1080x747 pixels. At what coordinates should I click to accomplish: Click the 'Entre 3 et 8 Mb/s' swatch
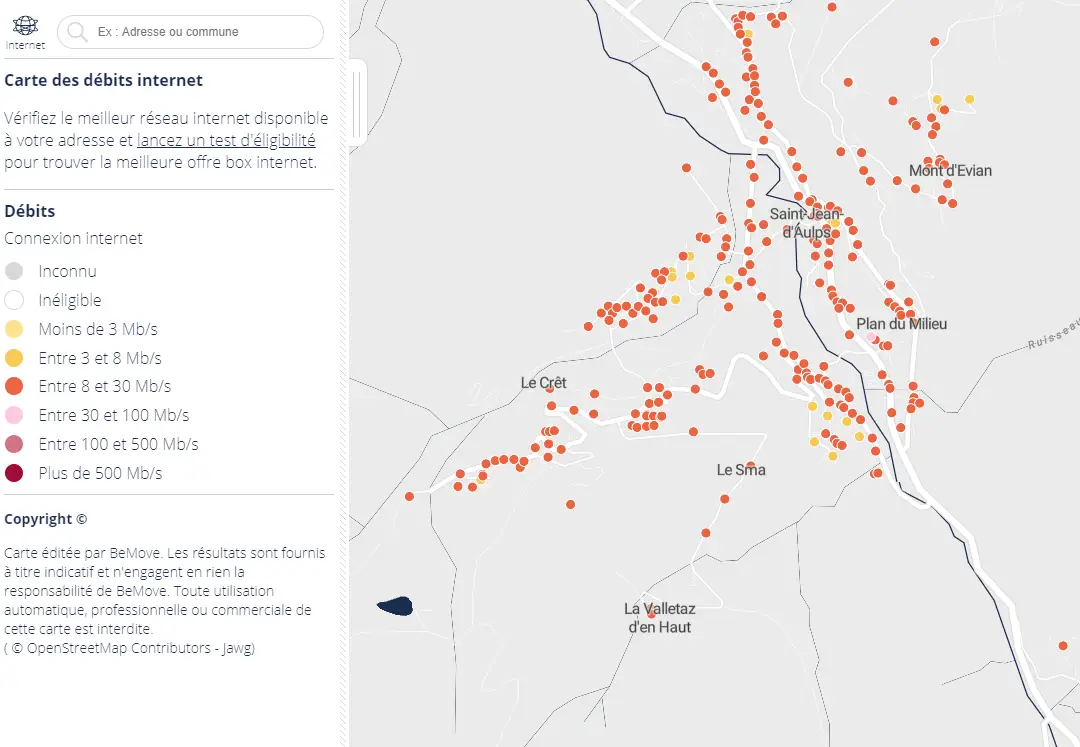(x=14, y=358)
